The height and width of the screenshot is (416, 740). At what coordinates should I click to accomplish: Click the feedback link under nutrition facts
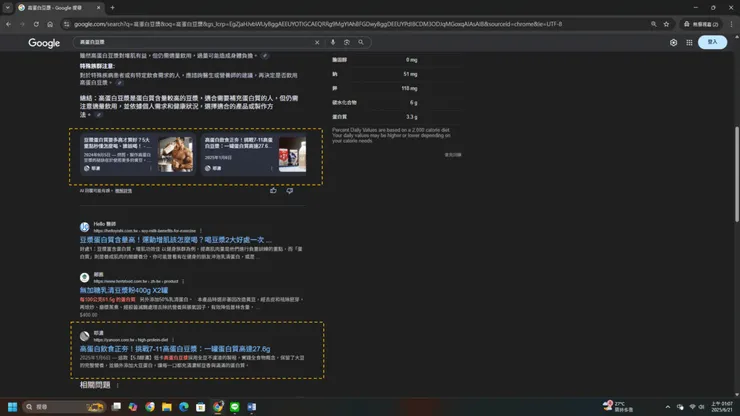pos(453,155)
